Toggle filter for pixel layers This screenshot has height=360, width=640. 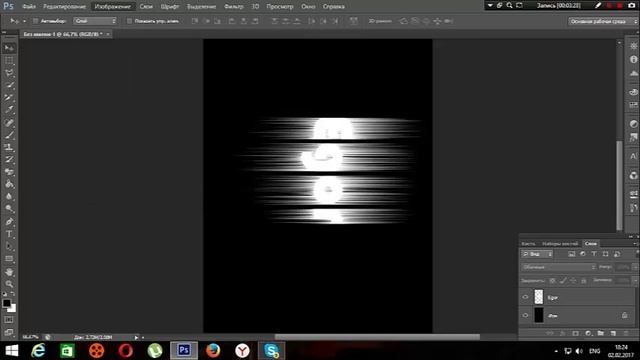(x=571, y=254)
